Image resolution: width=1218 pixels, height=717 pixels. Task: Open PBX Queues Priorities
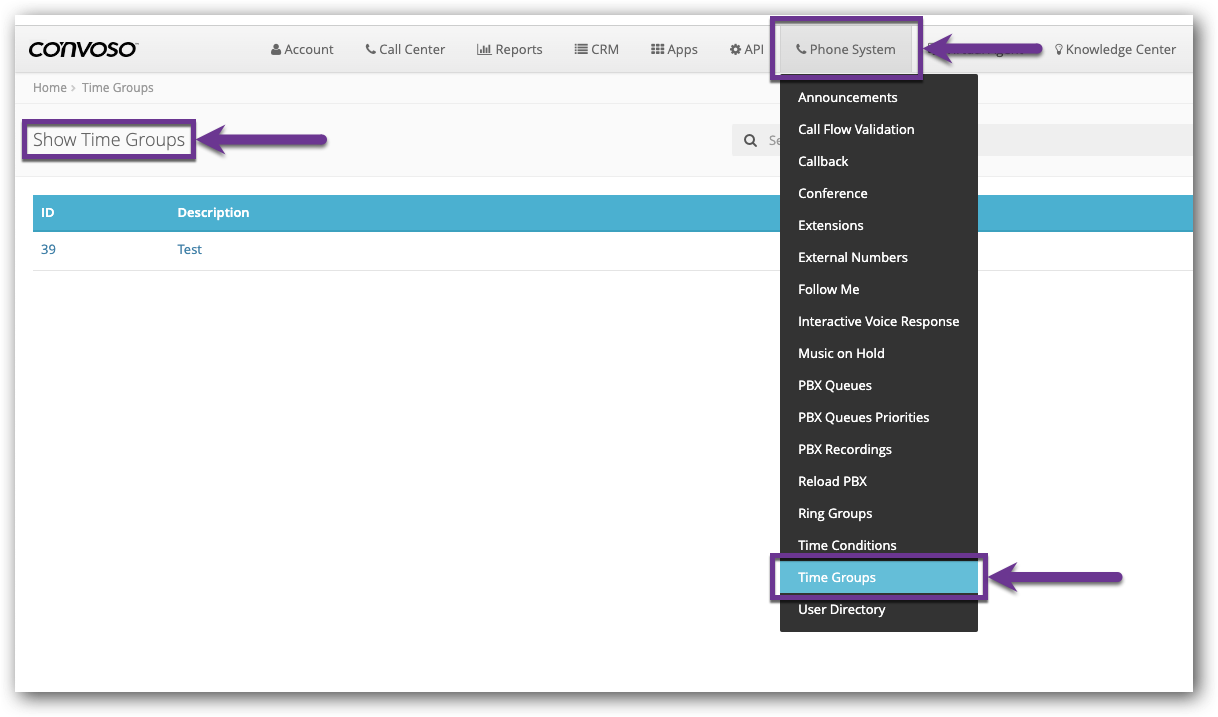[878, 417]
